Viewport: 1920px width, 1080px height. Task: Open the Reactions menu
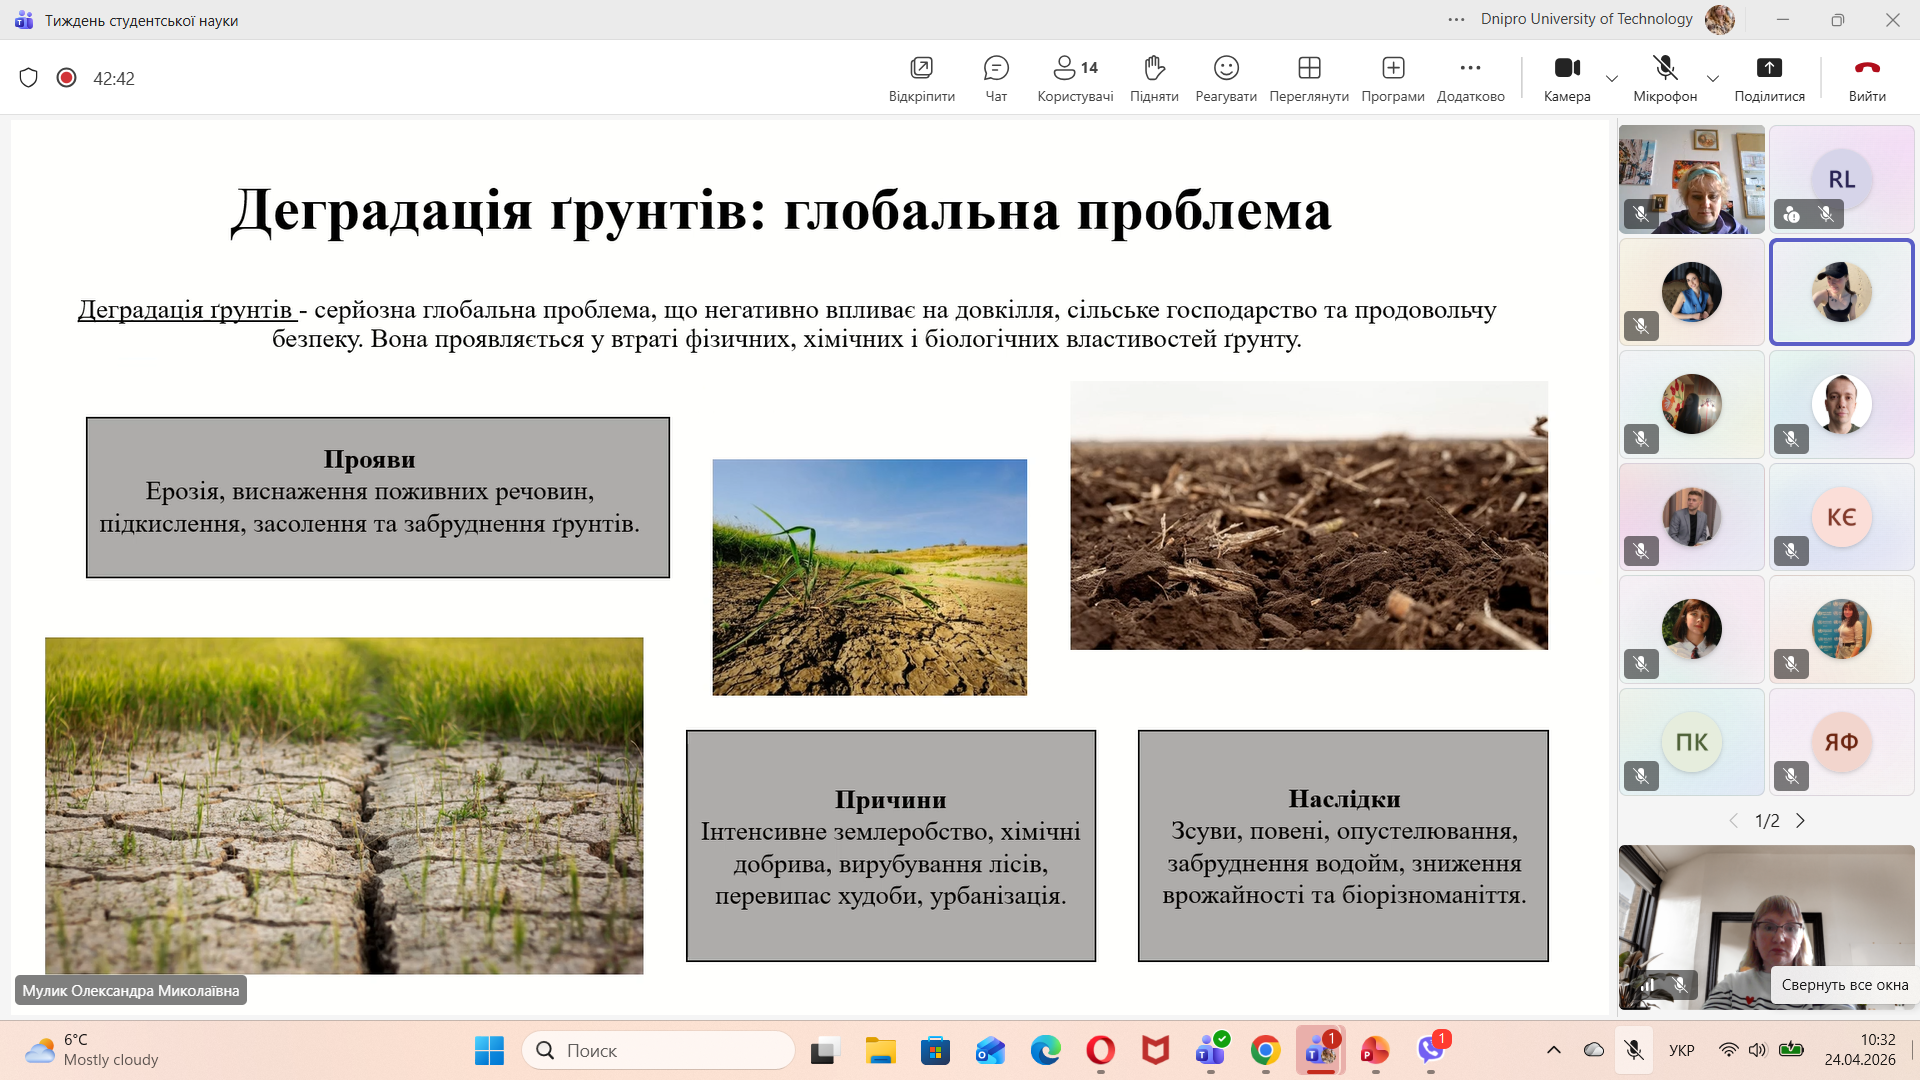1225,78
